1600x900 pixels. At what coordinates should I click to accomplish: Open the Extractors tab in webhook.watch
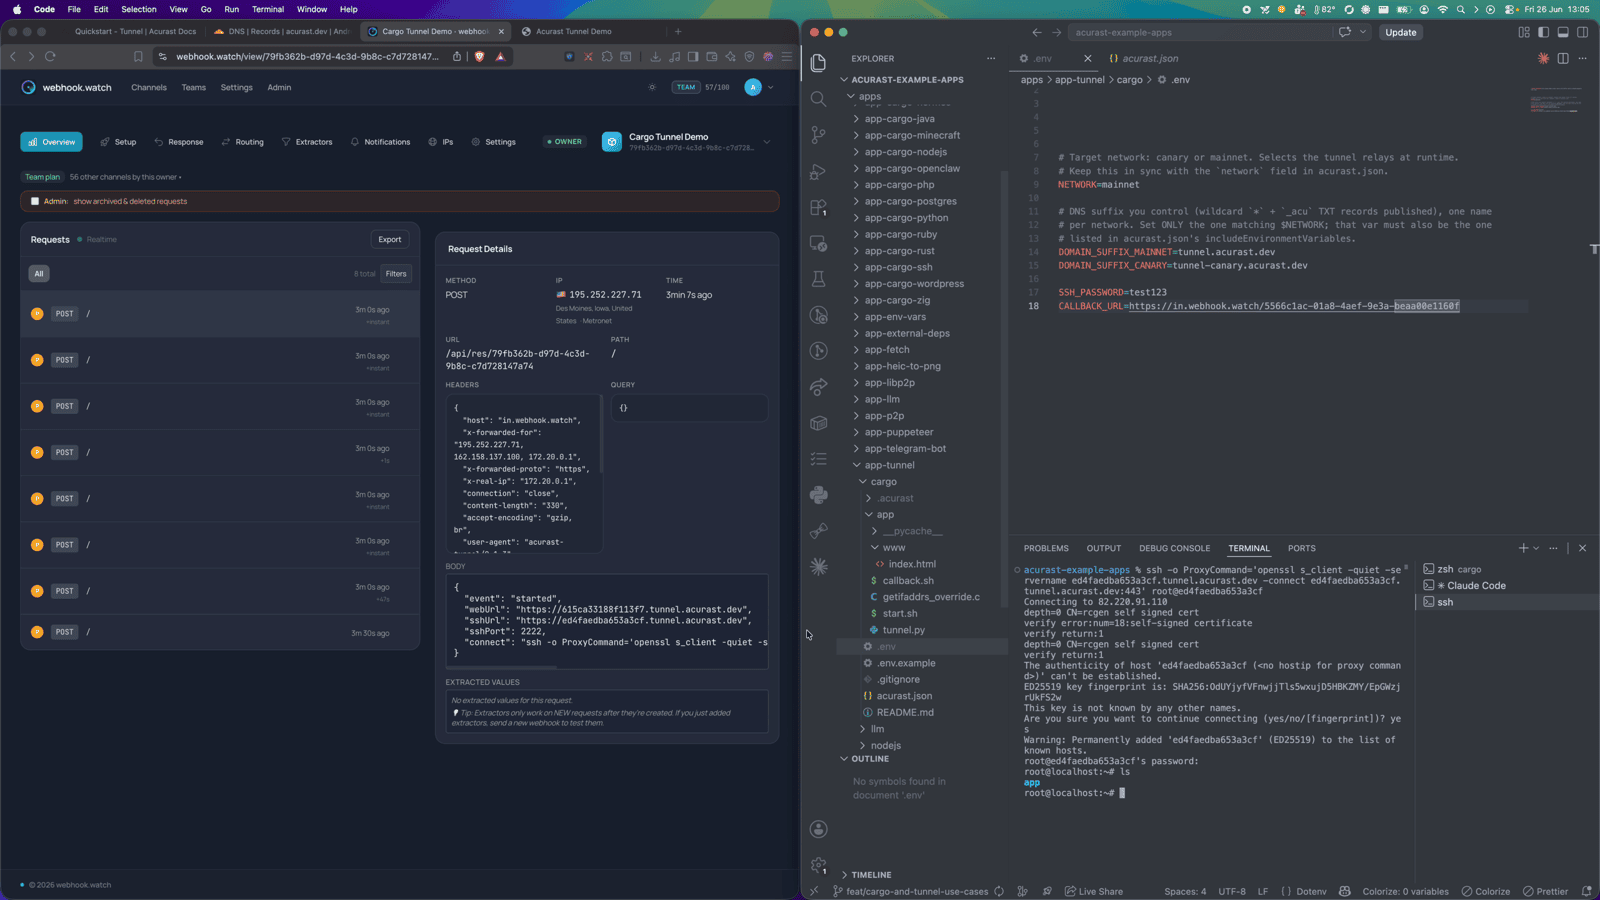click(307, 142)
